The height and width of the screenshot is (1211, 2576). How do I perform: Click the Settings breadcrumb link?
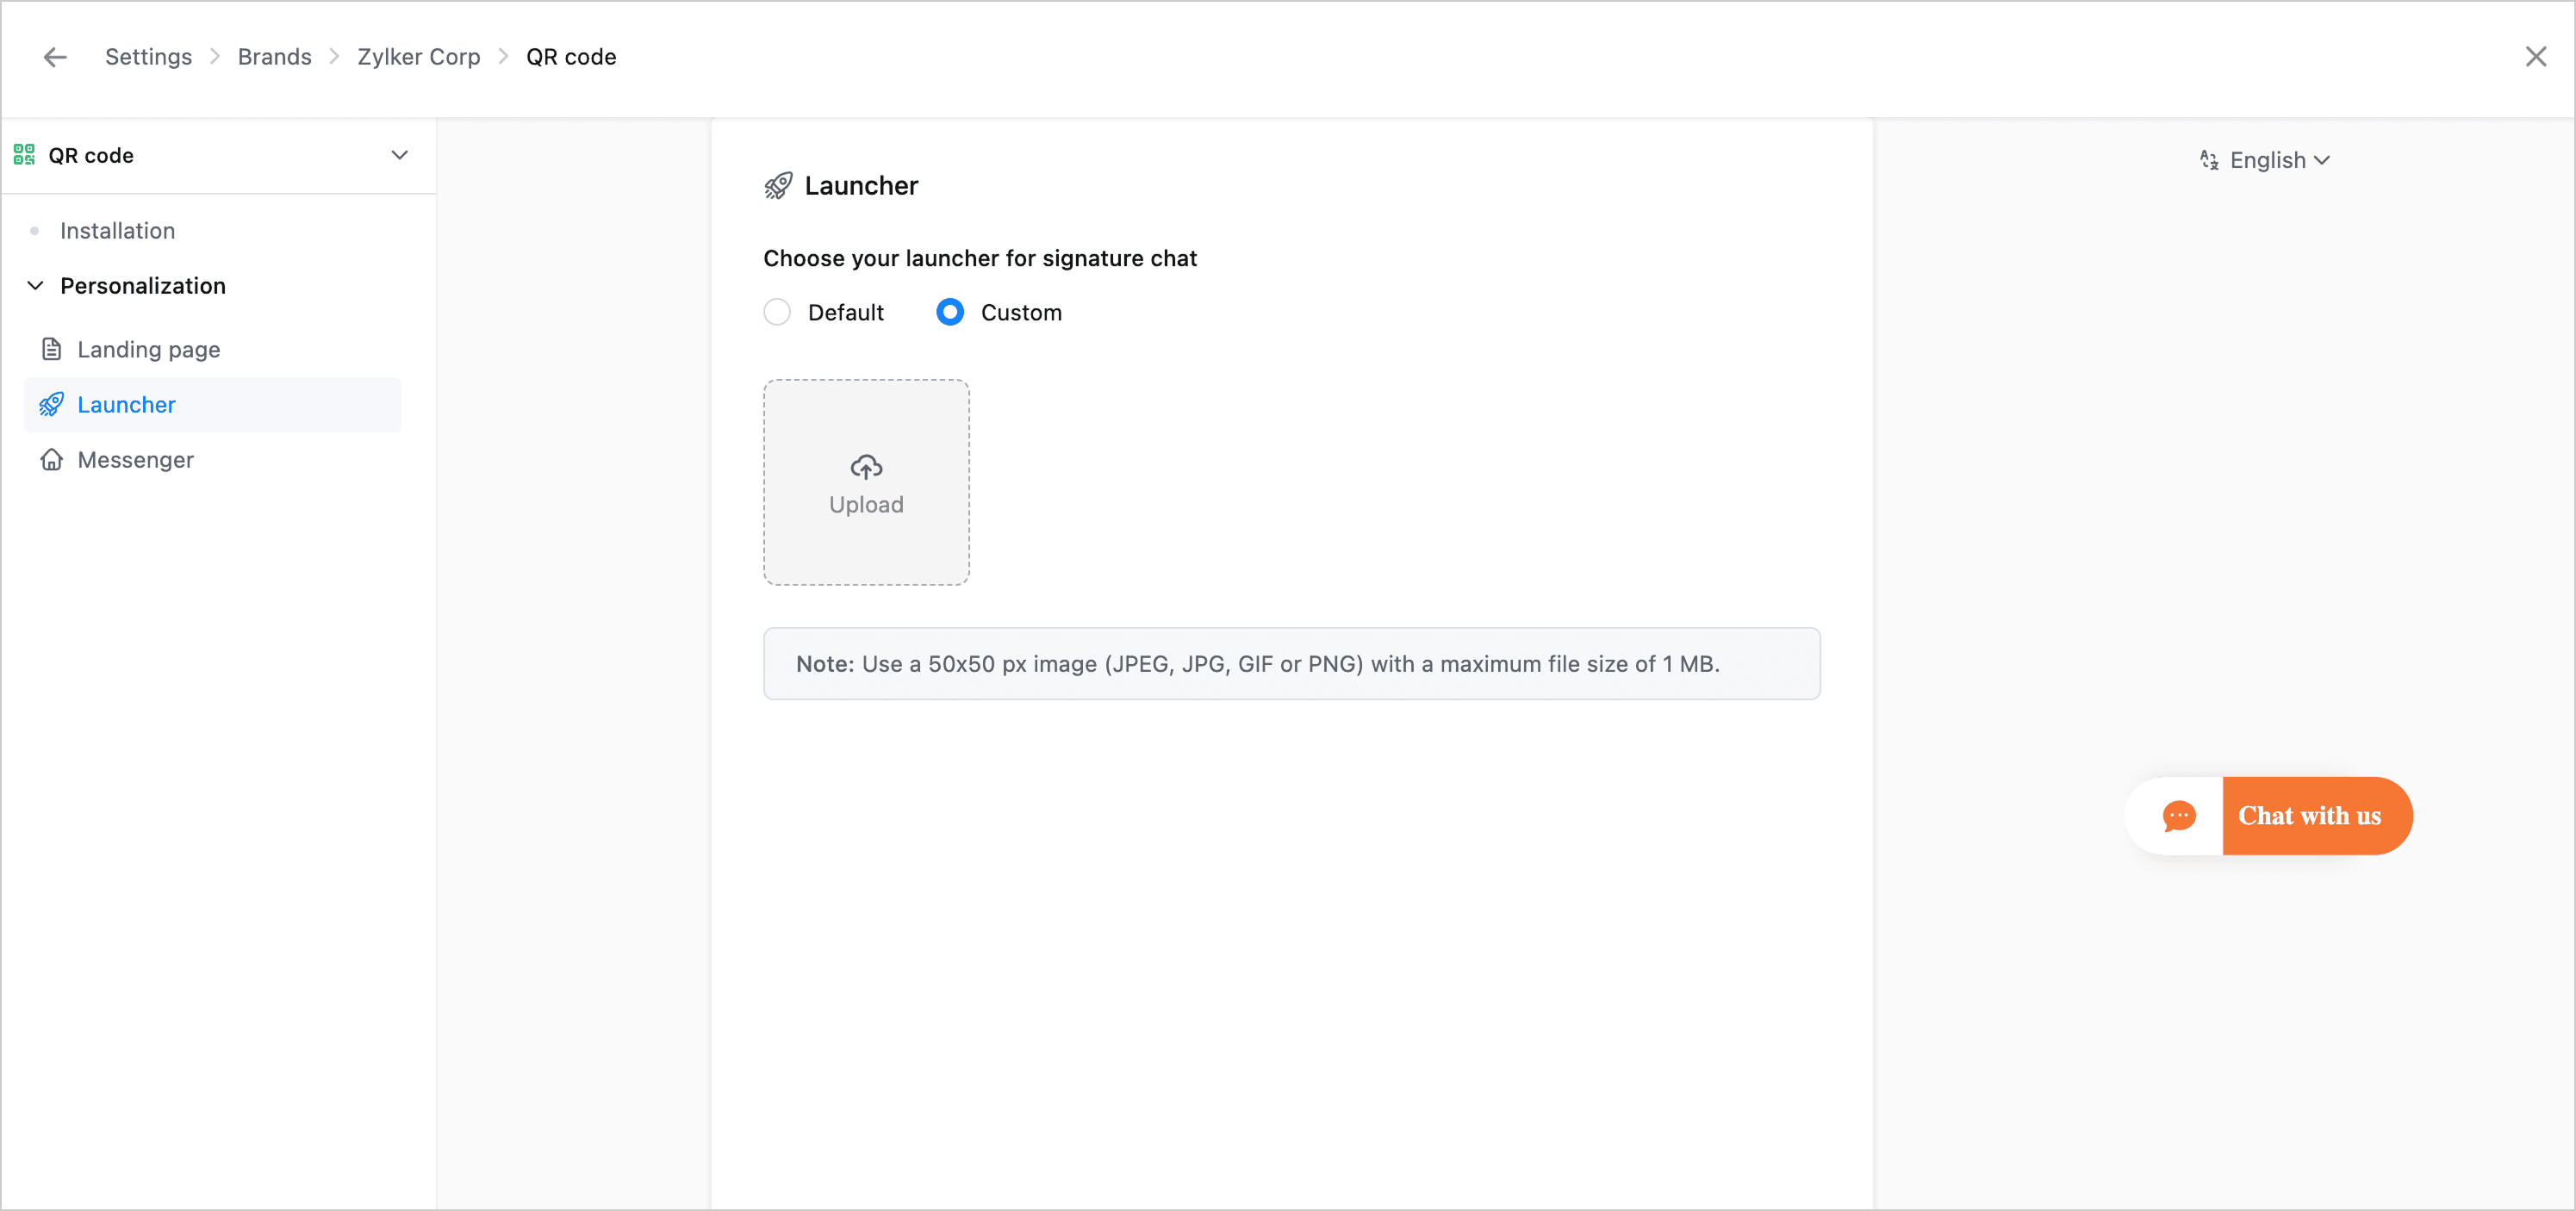point(148,57)
